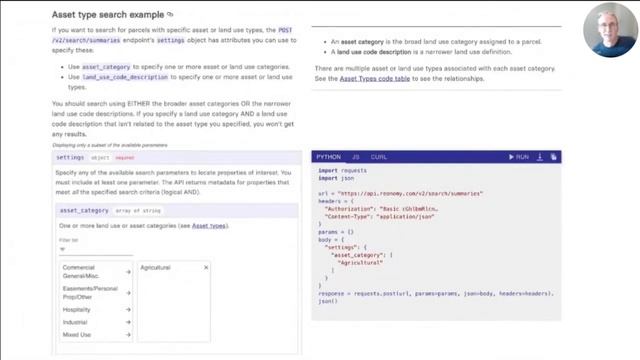640x360 pixels.
Task: Remove the selected Agricultural category
Action: point(206,267)
